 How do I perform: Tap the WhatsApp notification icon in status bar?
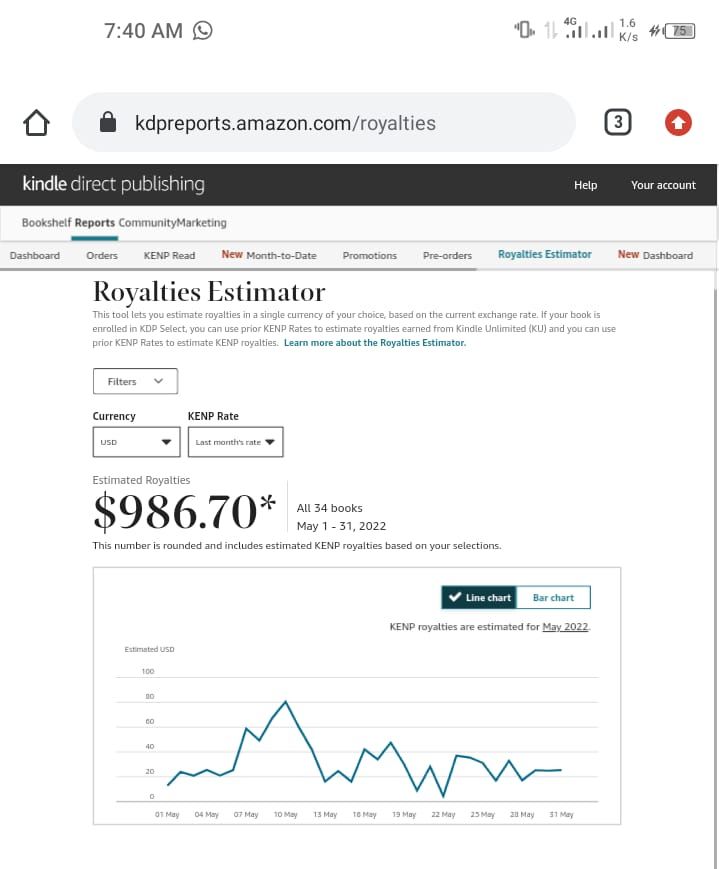click(203, 30)
